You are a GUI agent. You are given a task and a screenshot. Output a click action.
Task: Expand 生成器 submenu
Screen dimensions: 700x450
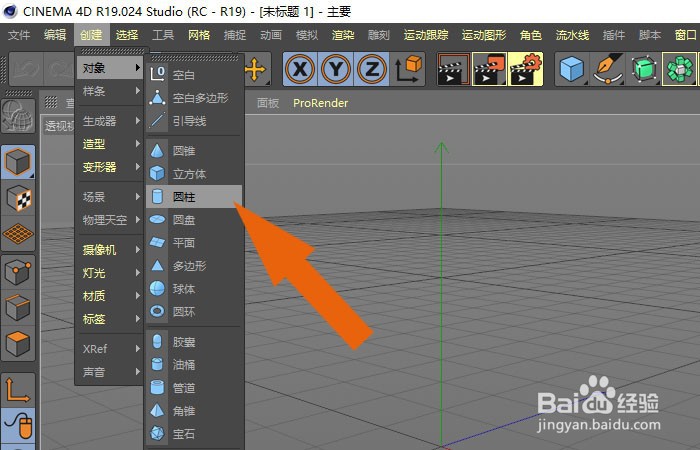pos(110,121)
